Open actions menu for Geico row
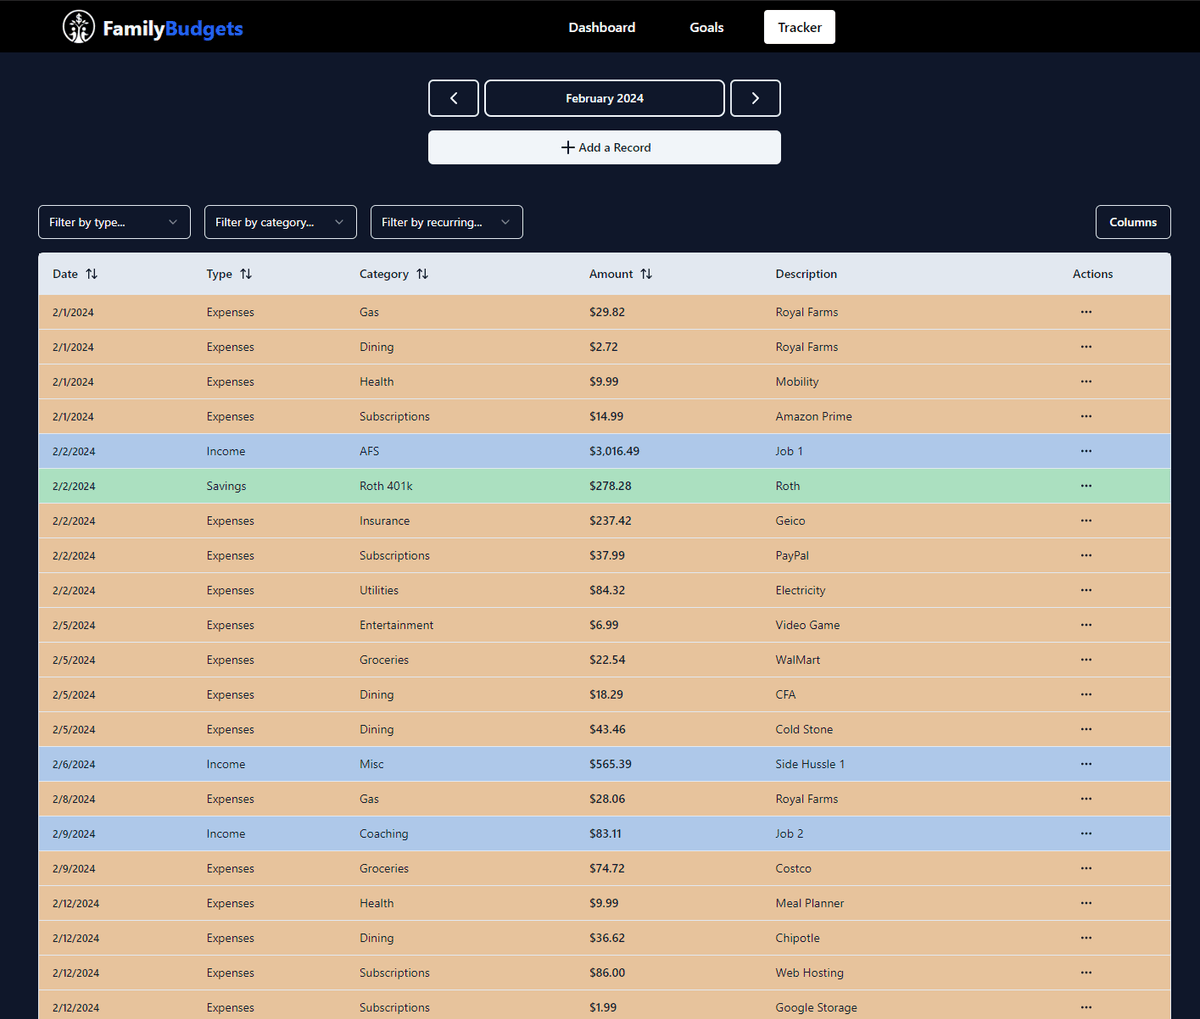1200x1019 pixels. click(1086, 521)
